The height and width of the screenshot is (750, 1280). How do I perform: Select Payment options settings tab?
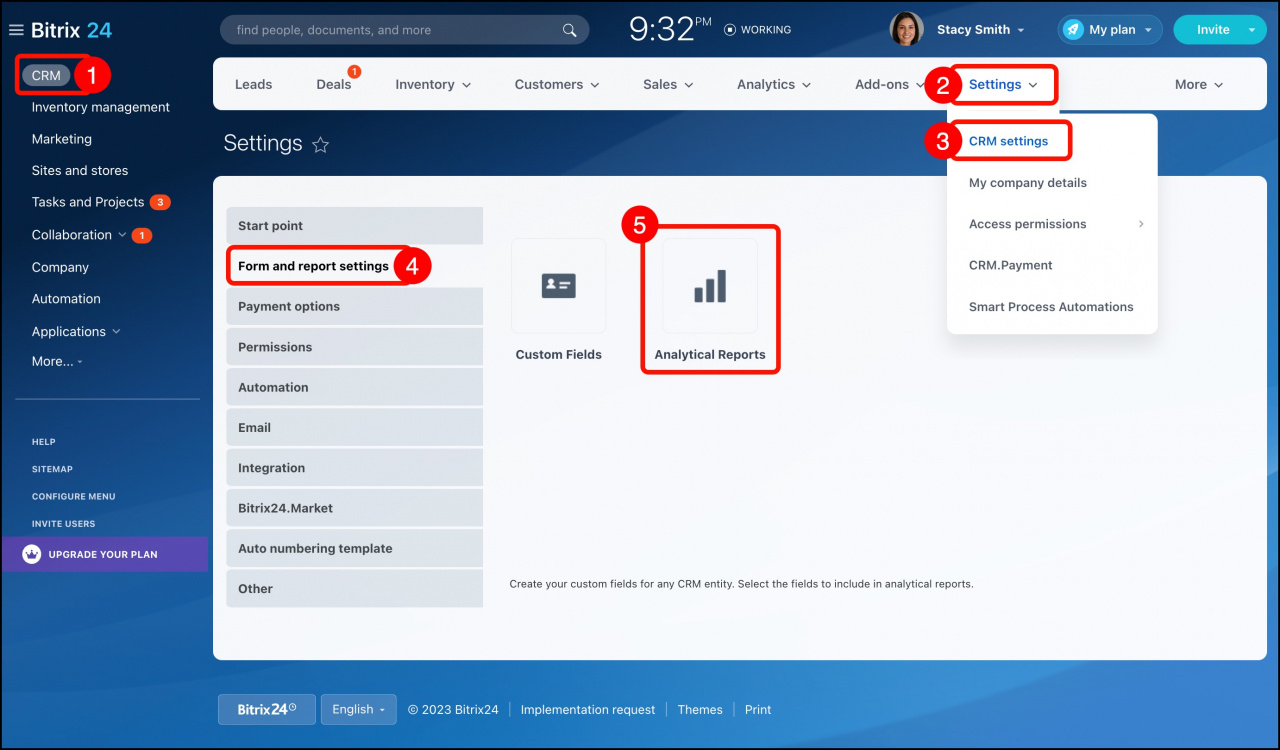354,306
